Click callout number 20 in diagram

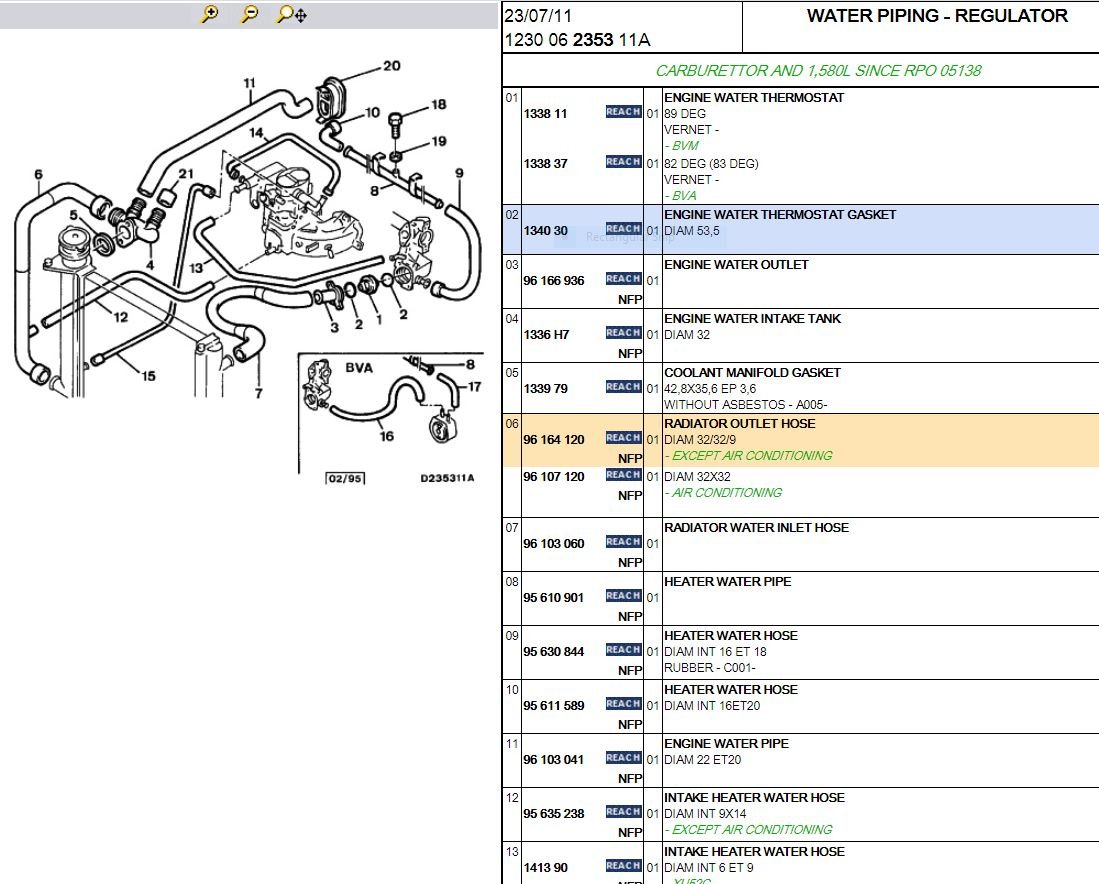392,66
